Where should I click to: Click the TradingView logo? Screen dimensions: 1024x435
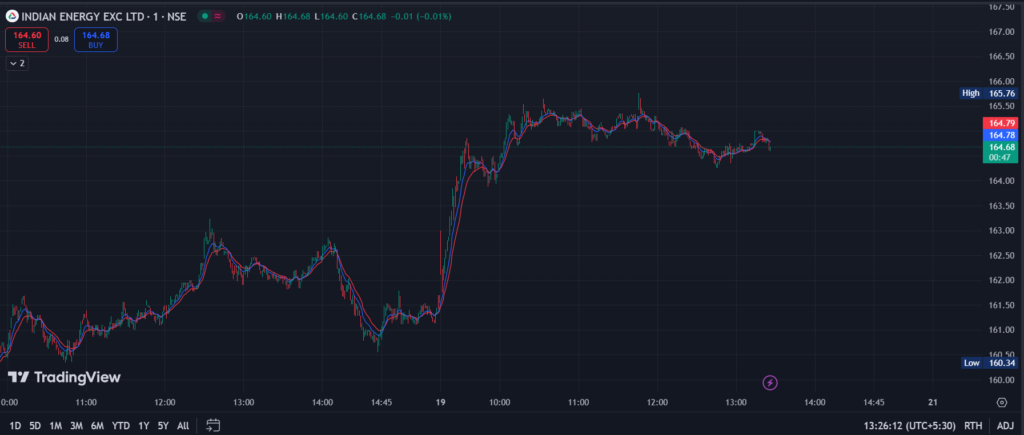click(x=64, y=377)
